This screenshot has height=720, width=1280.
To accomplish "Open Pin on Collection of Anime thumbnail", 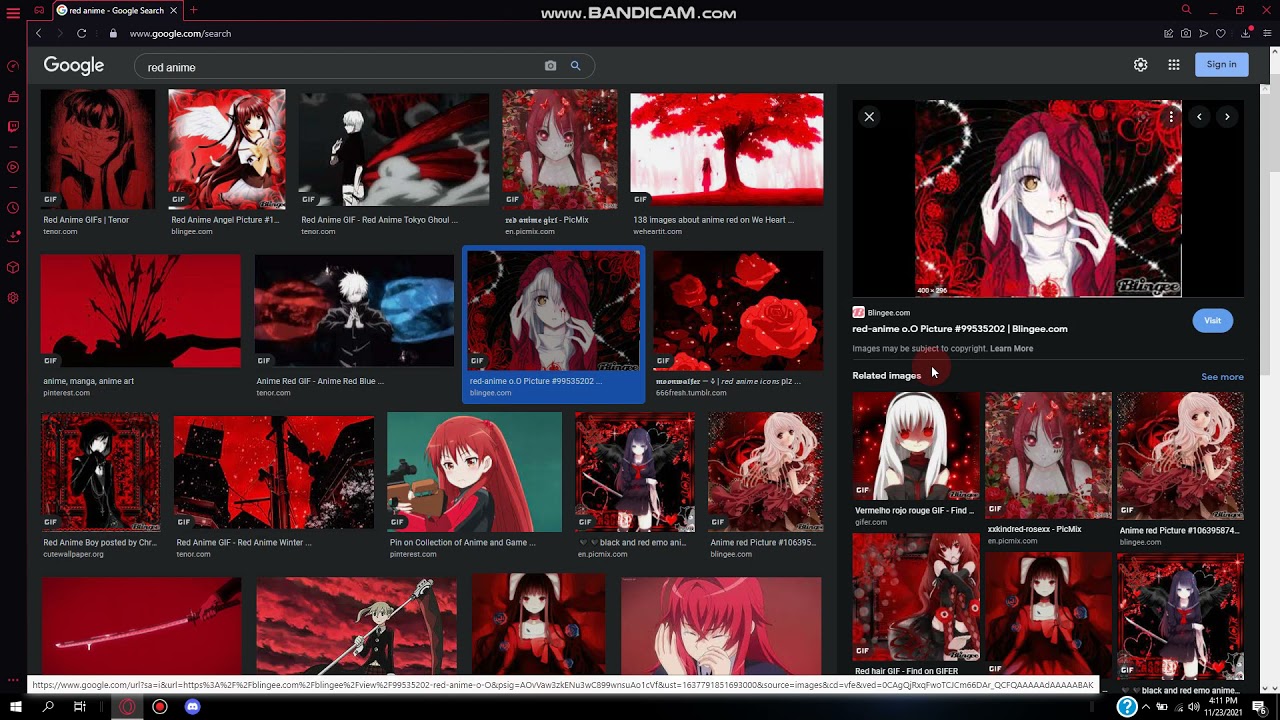I will 474,472.
